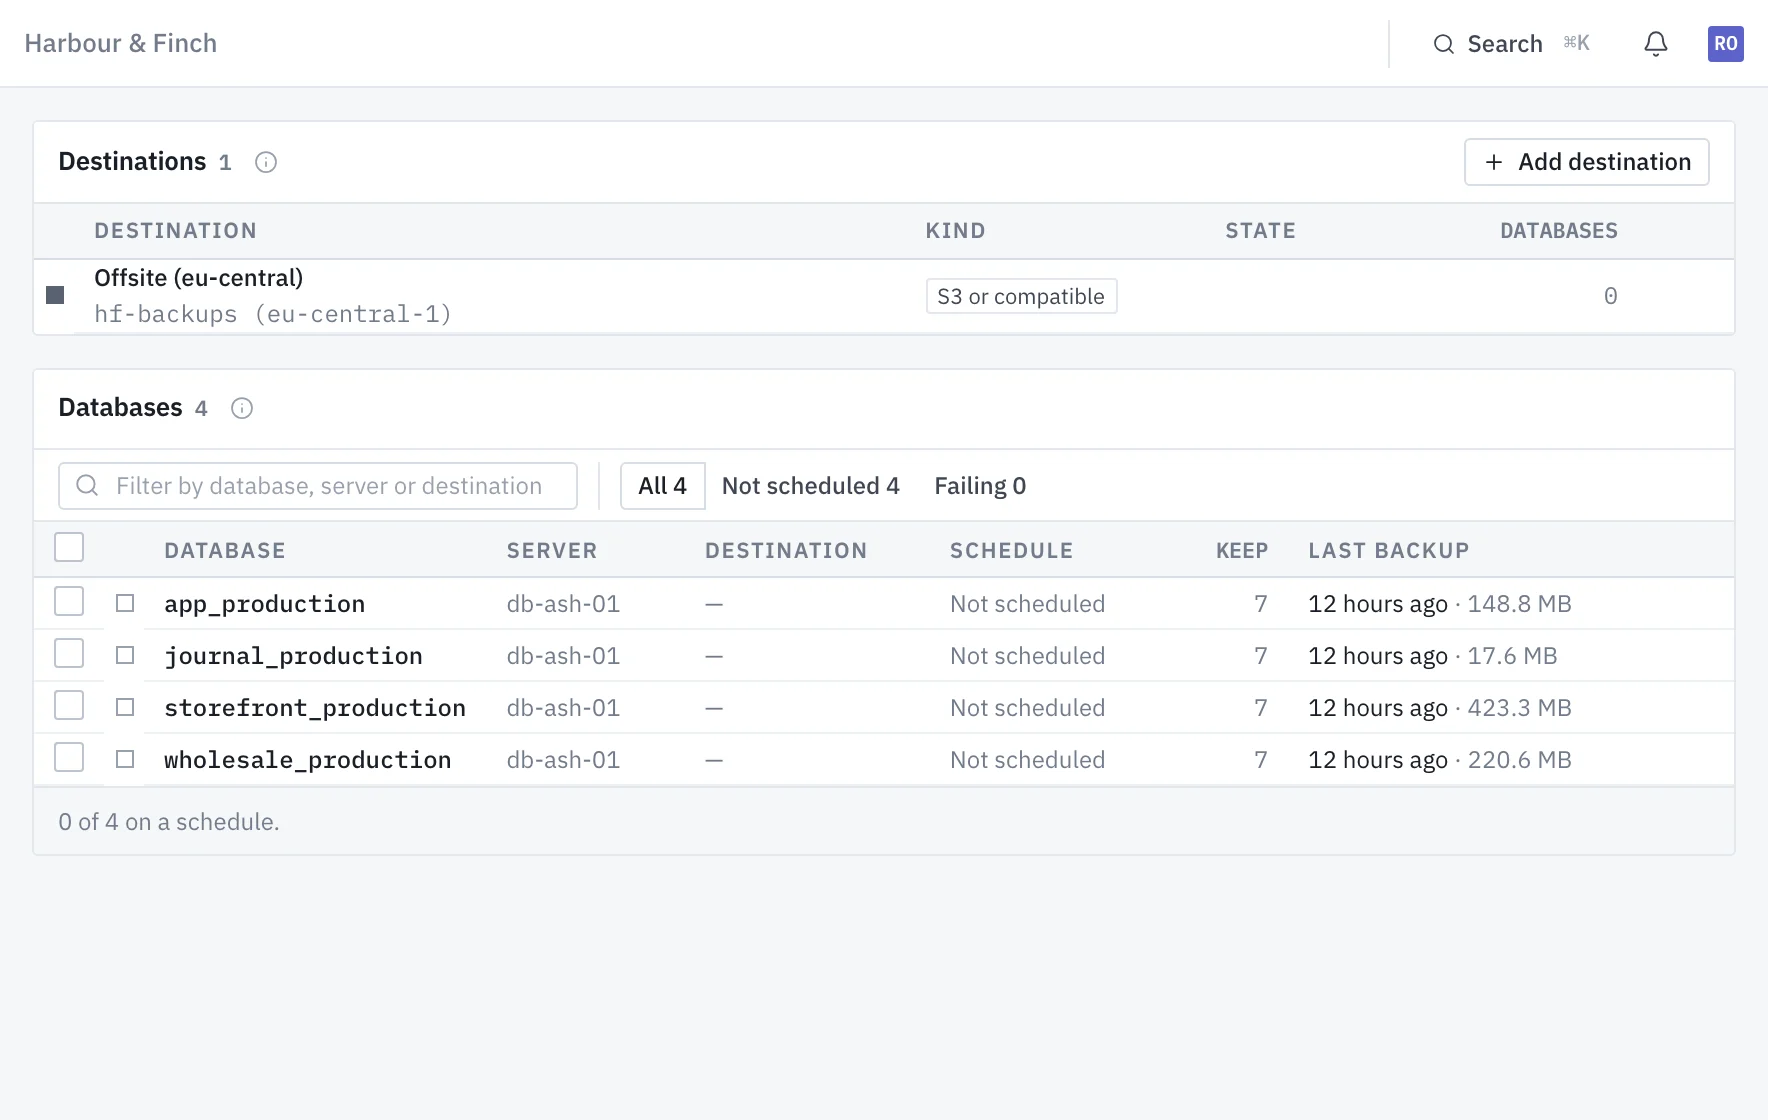Click the 17.6 MB last backup entry
This screenshot has height=1120, width=1768.
point(1512,656)
